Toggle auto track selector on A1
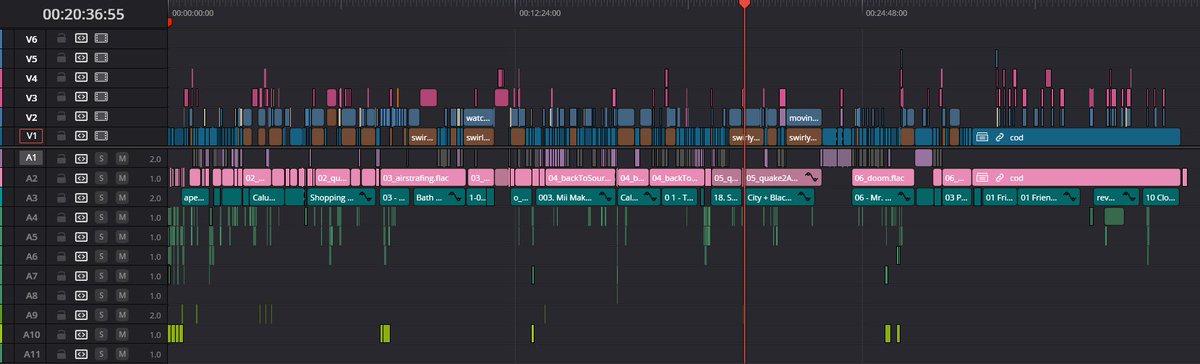Image resolution: width=1200 pixels, height=364 pixels. point(81,158)
